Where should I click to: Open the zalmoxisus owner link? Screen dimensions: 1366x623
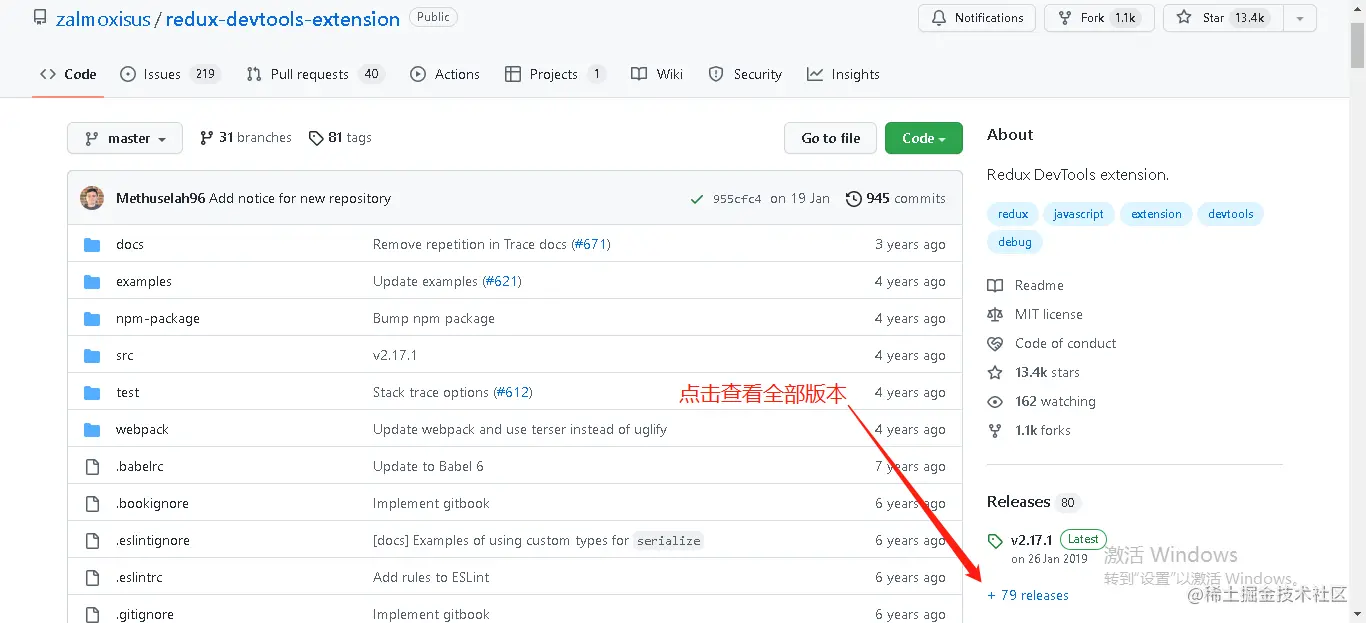click(103, 19)
